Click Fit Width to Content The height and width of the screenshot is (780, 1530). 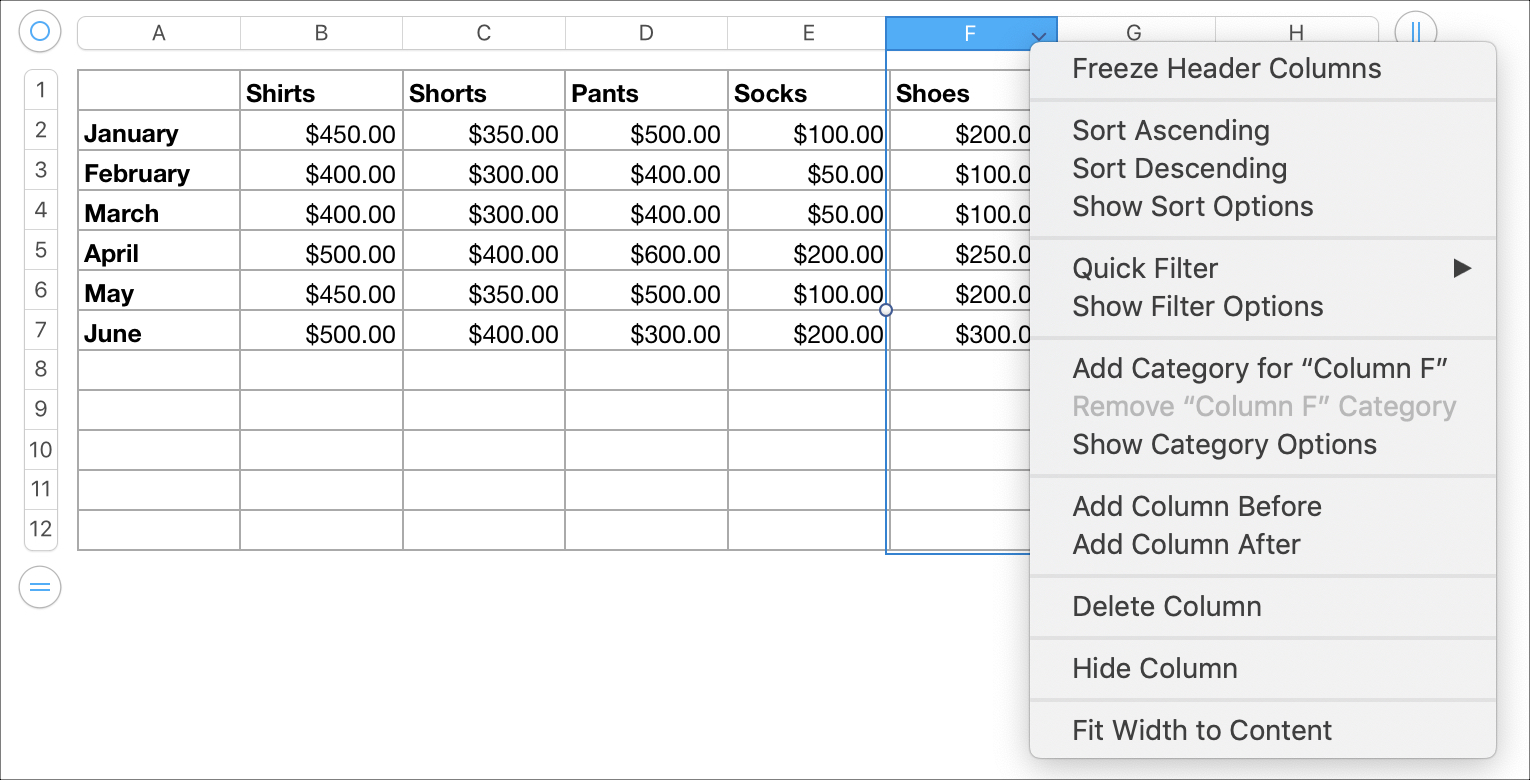[x=1203, y=730]
